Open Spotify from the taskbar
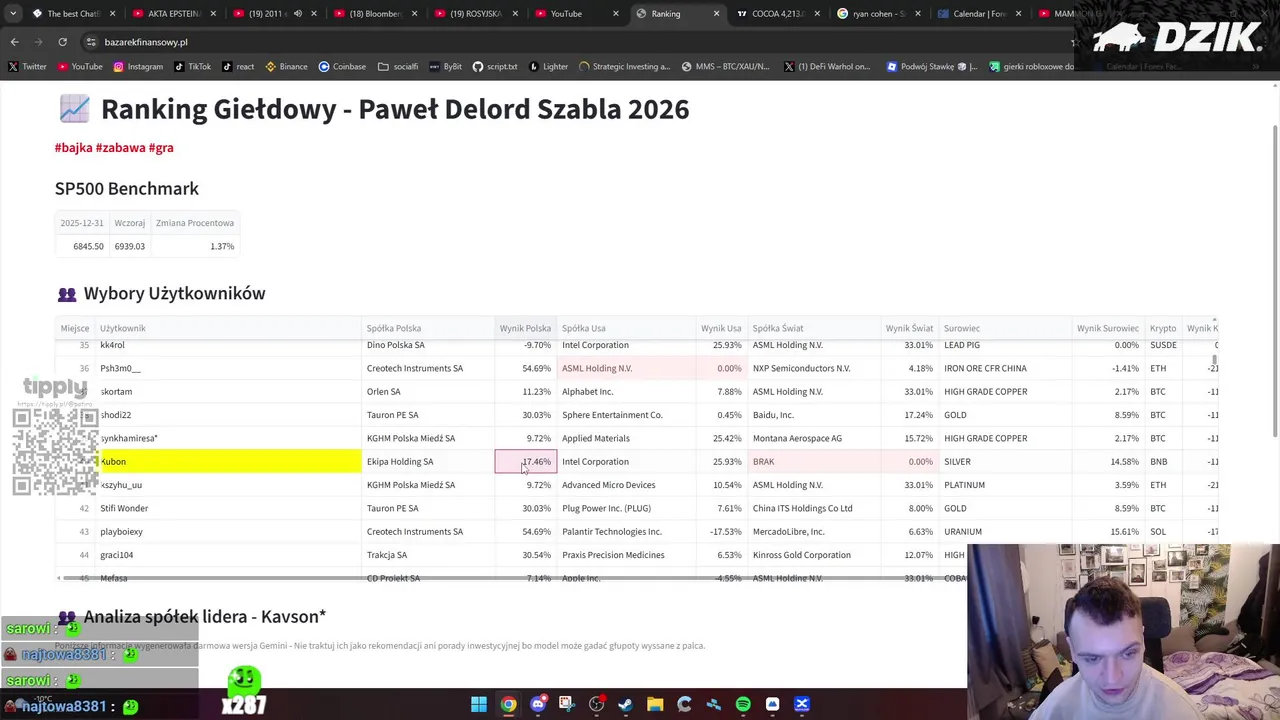The height and width of the screenshot is (720, 1280). (x=743, y=704)
